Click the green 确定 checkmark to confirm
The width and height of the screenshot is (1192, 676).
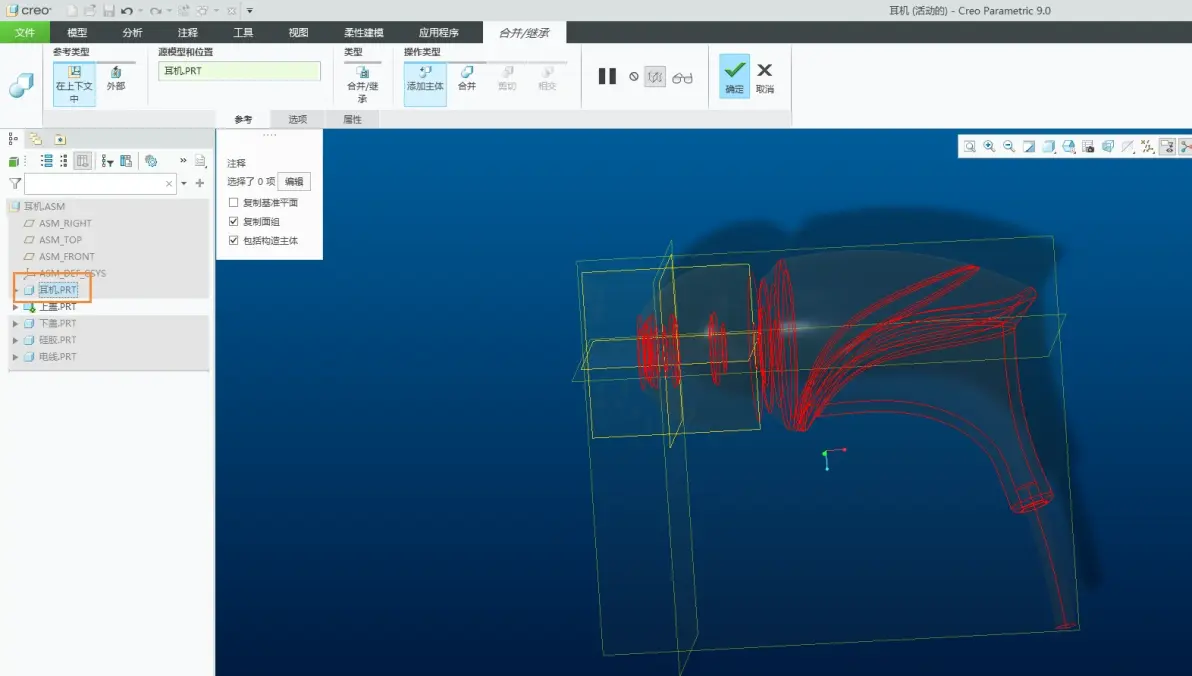click(x=734, y=75)
